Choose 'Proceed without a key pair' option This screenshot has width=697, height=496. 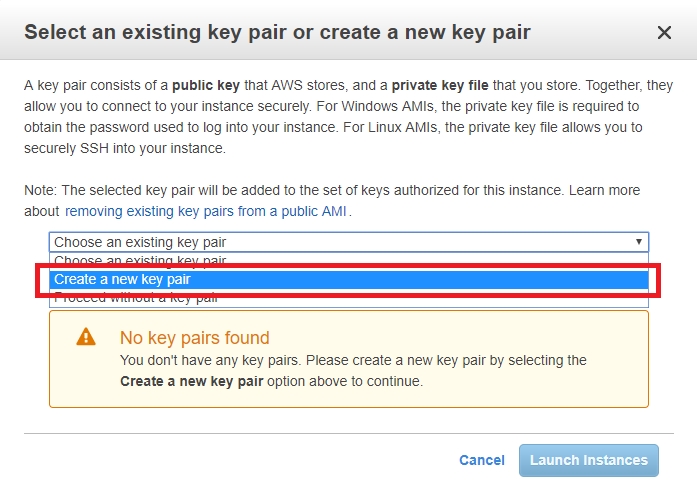point(349,300)
